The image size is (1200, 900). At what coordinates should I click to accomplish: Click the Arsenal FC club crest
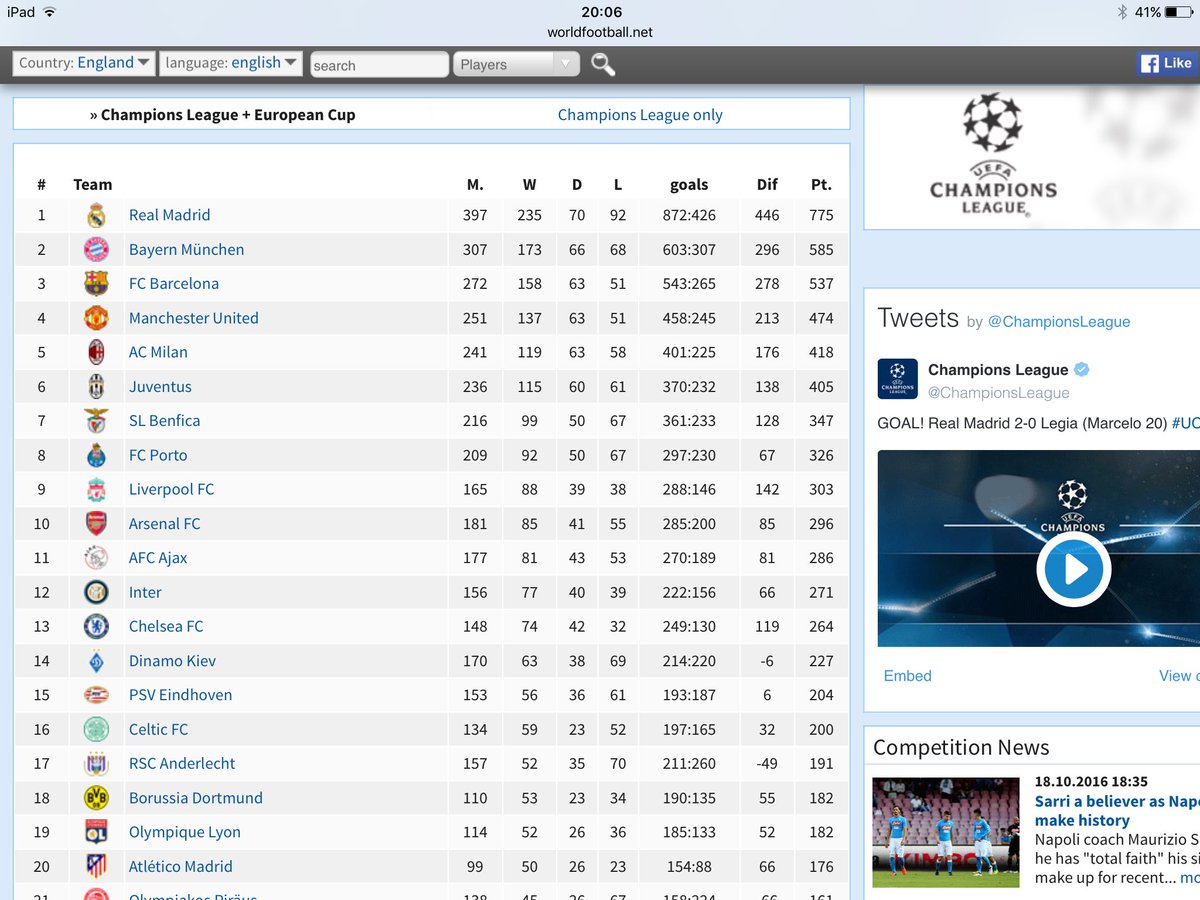coord(96,523)
